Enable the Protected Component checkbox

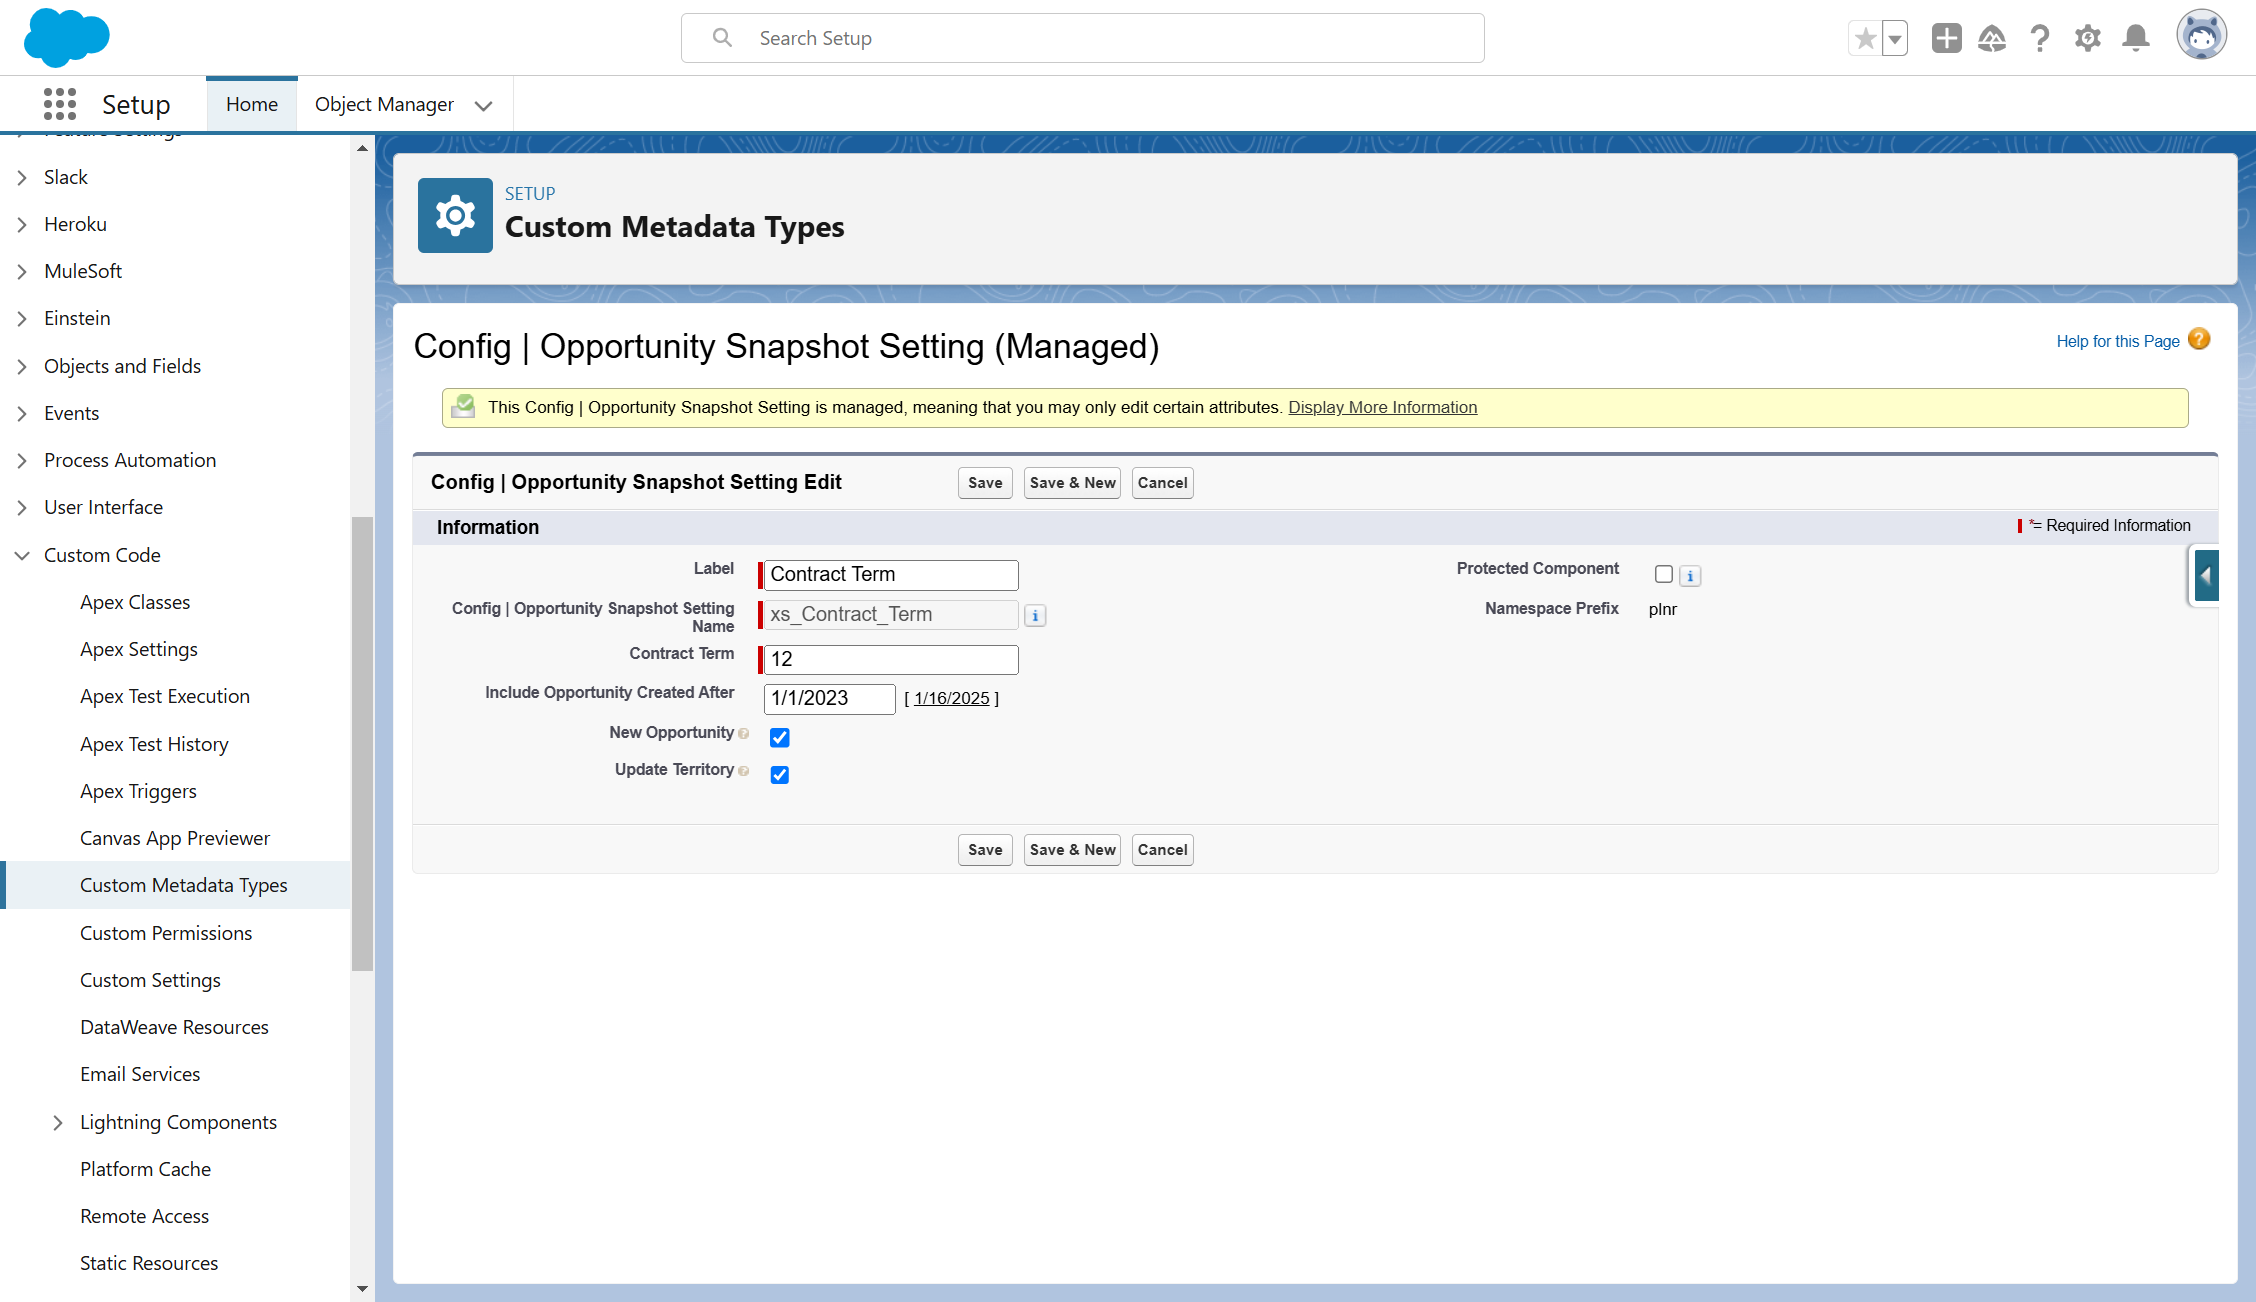point(1664,574)
